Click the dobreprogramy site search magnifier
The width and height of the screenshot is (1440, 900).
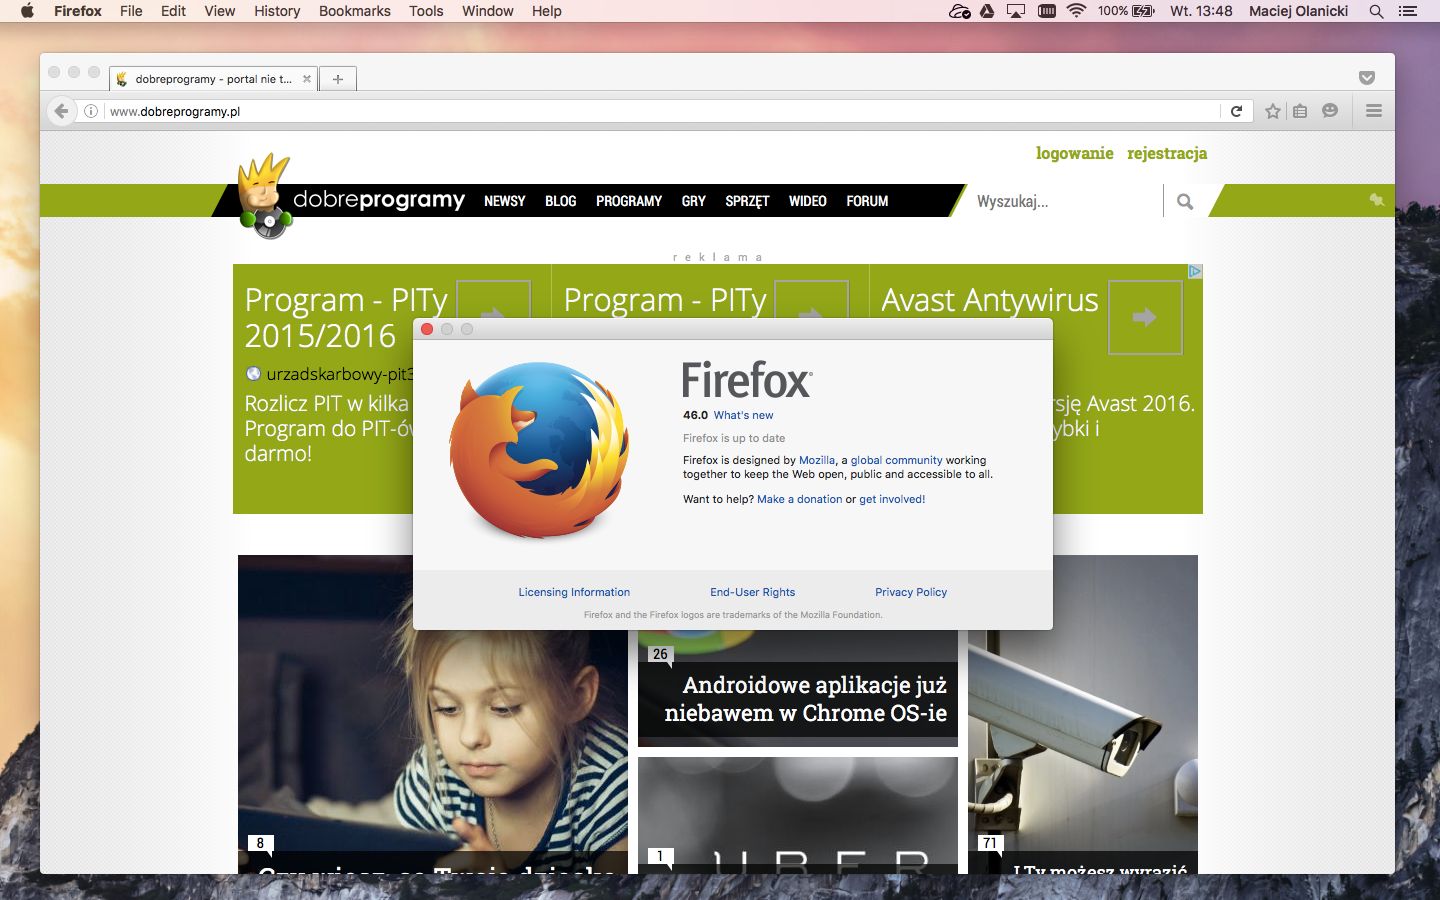click(x=1185, y=201)
